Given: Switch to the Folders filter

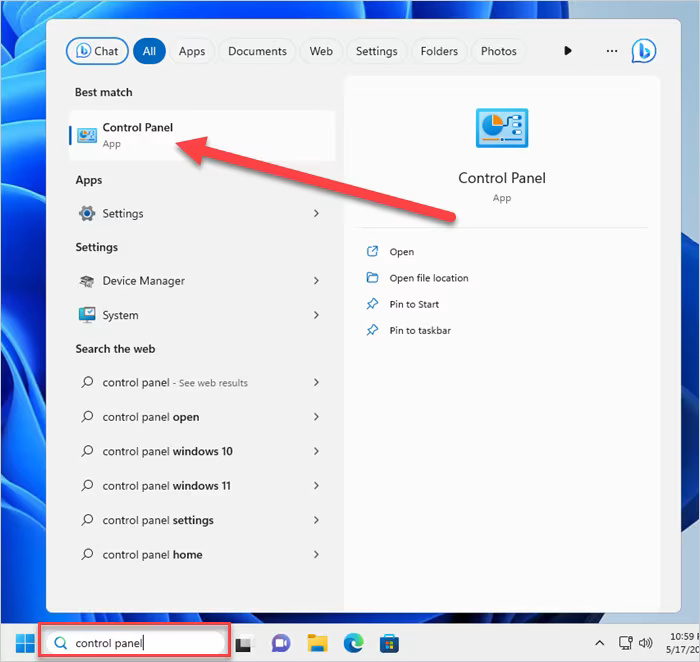Looking at the screenshot, I should point(439,51).
